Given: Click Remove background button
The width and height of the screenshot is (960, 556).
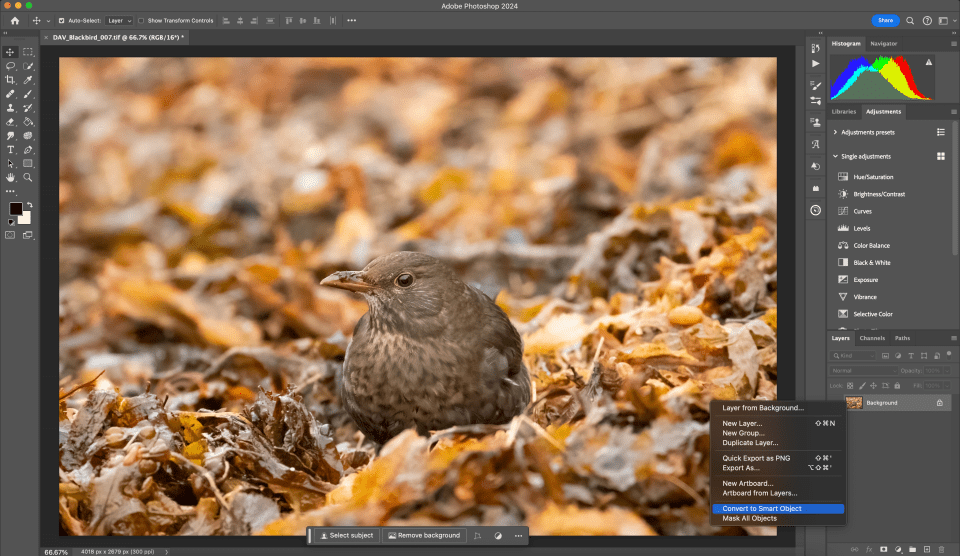Looking at the screenshot, I should [x=424, y=536].
